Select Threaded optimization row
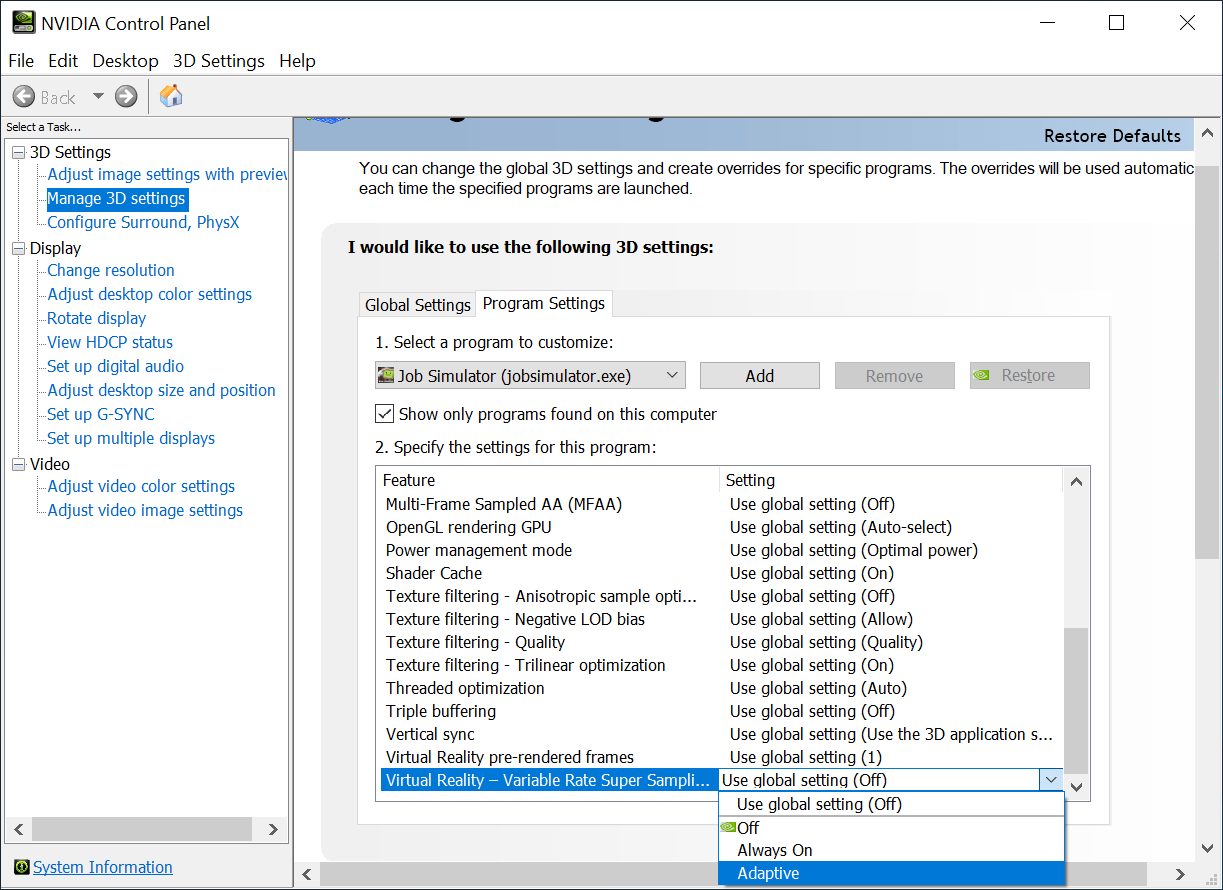Screen dimensions: 1223x890 coord(720,688)
